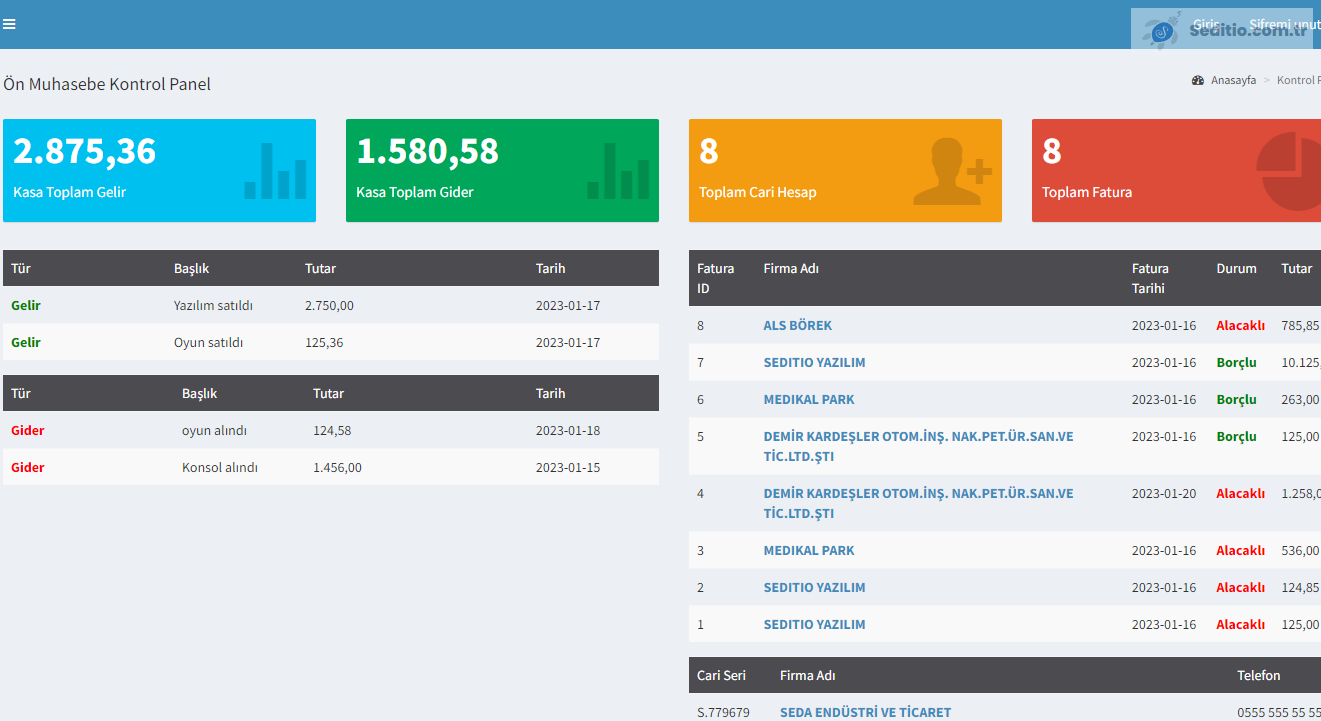Image resolution: width=1321 pixels, height=721 pixels.
Task: Click the 2023-01-18 expense date
Action: (x=568, y=430)
